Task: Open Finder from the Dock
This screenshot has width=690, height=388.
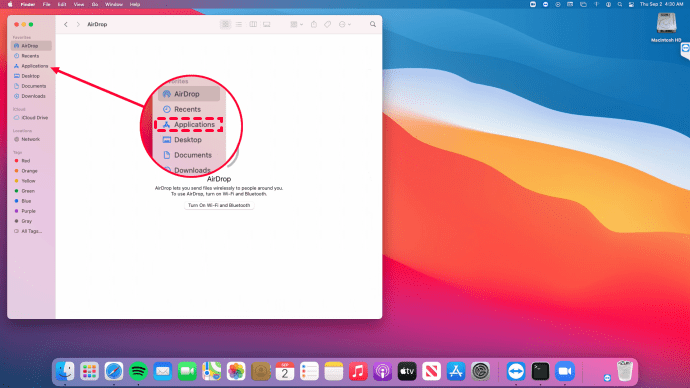Action: coord(65,372)
